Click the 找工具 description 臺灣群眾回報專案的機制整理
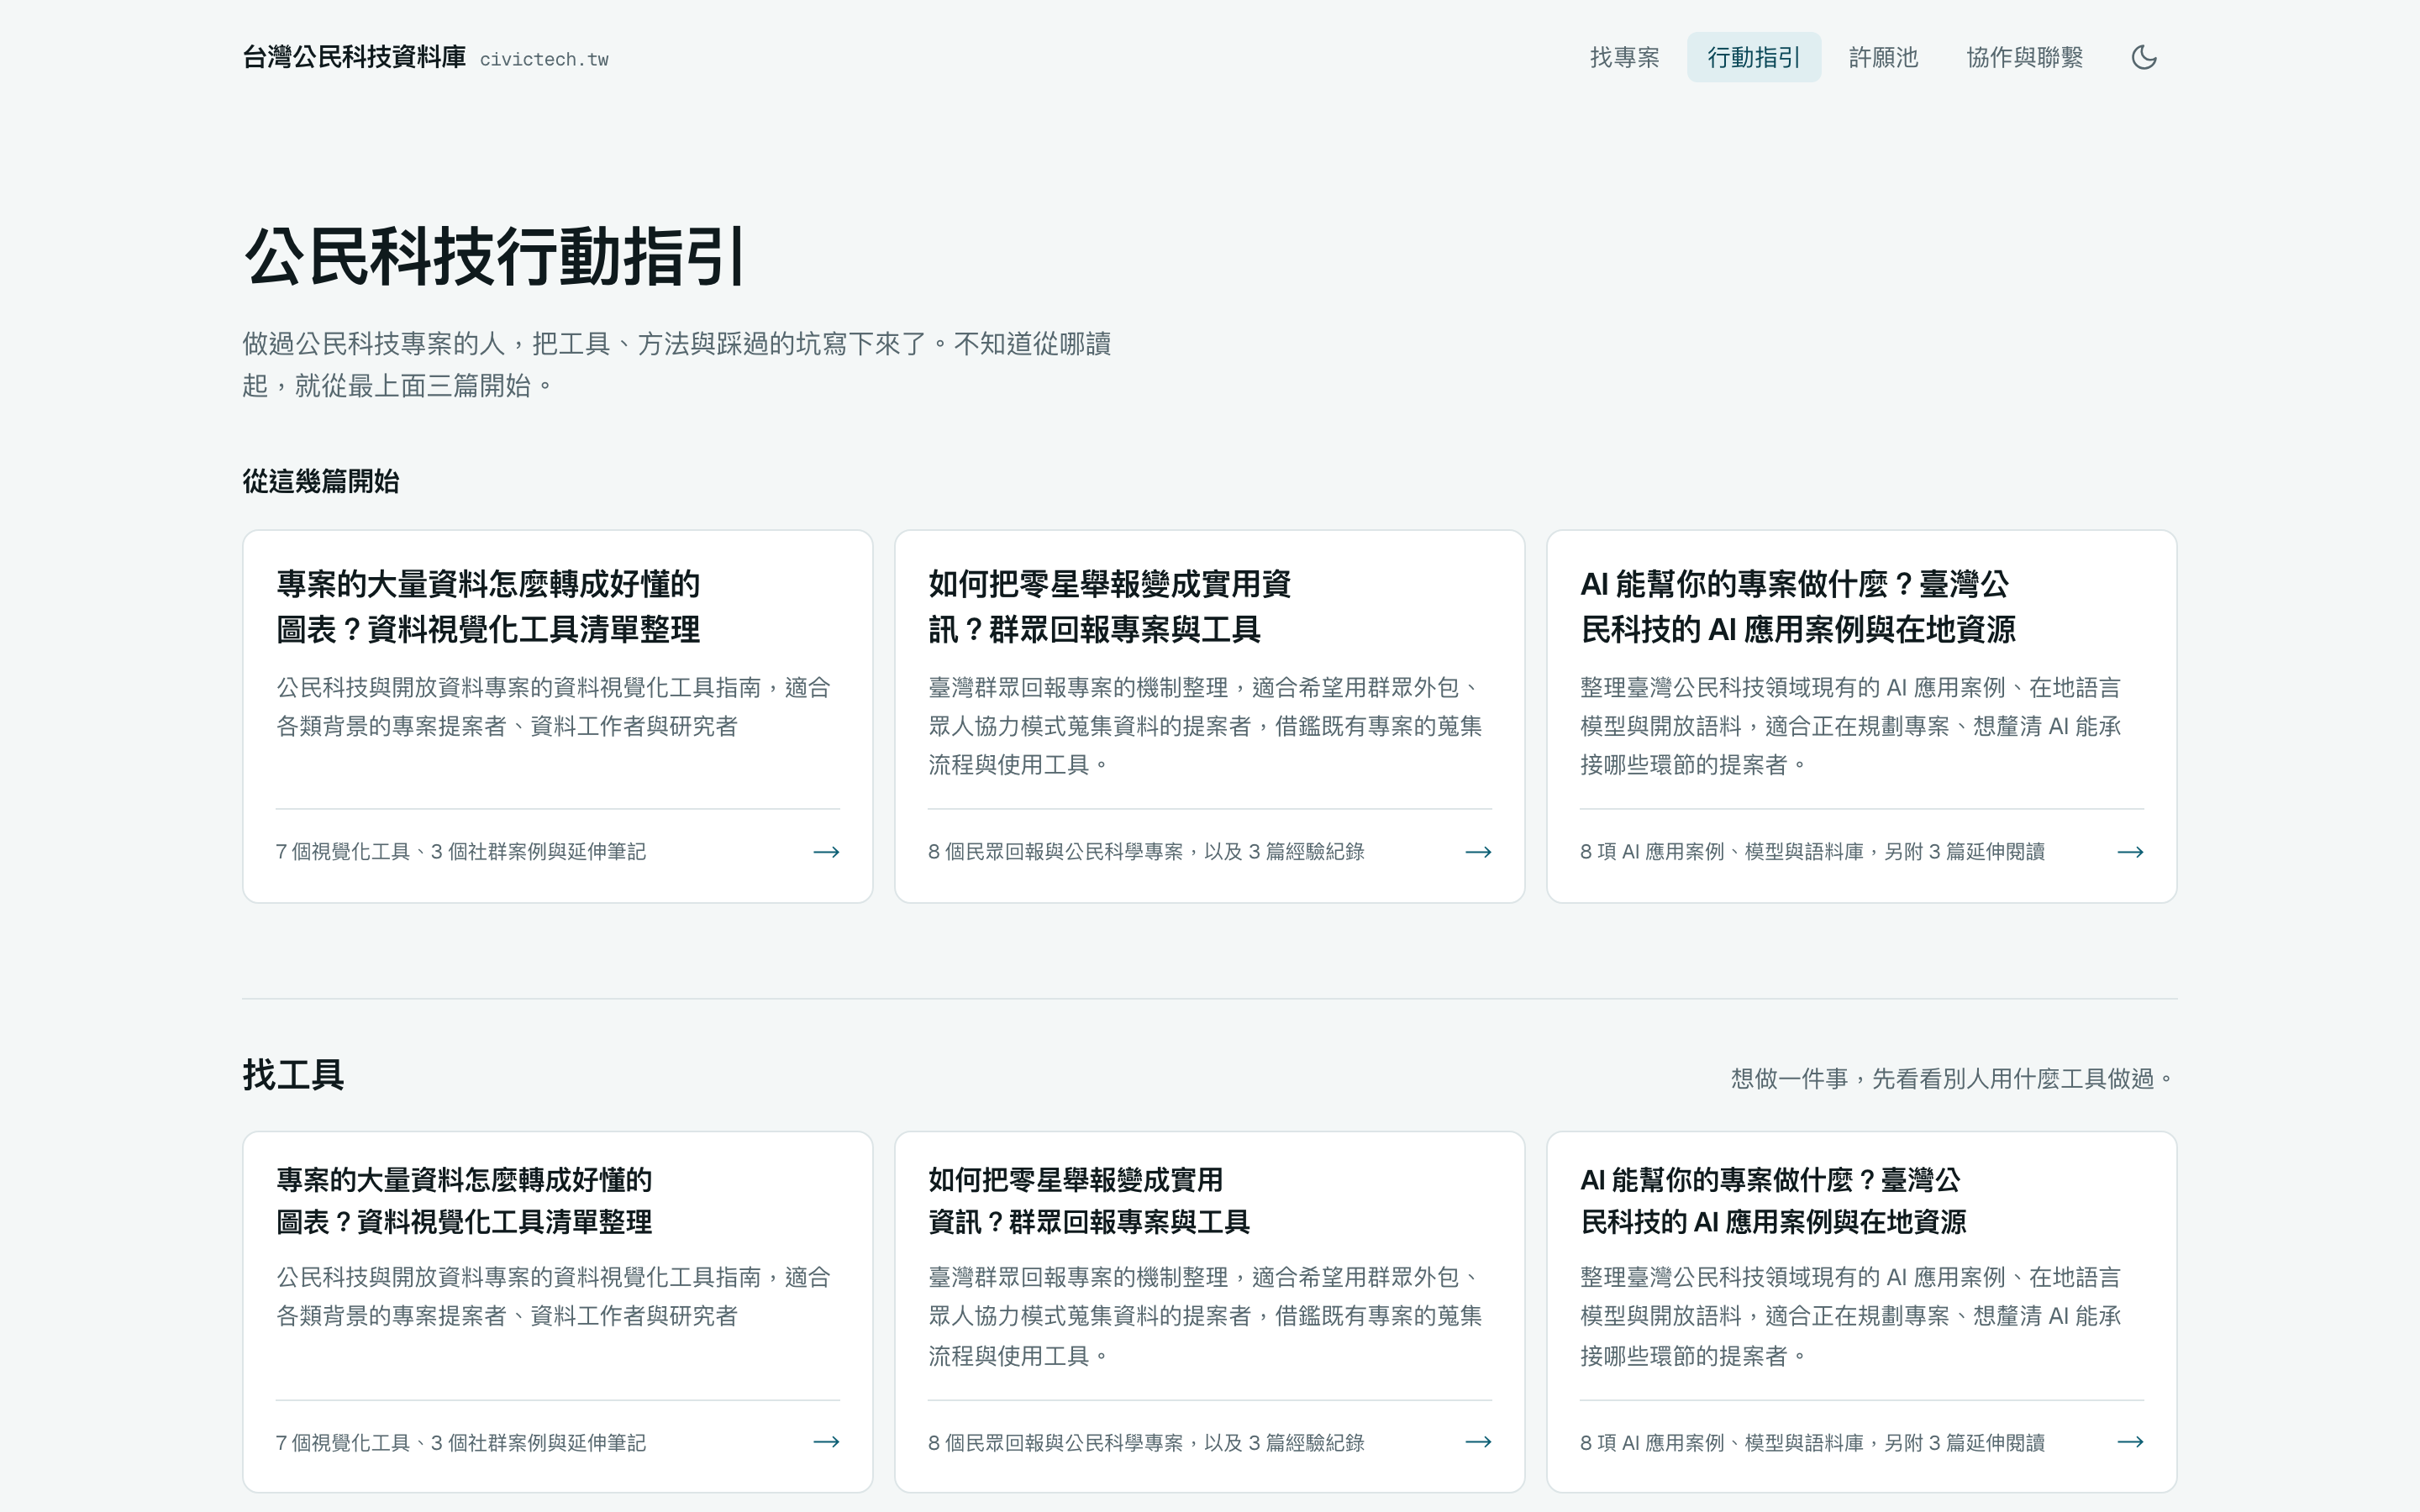The height and width of the screenshot is (1512, 2420). [x=1205, y=1316]
